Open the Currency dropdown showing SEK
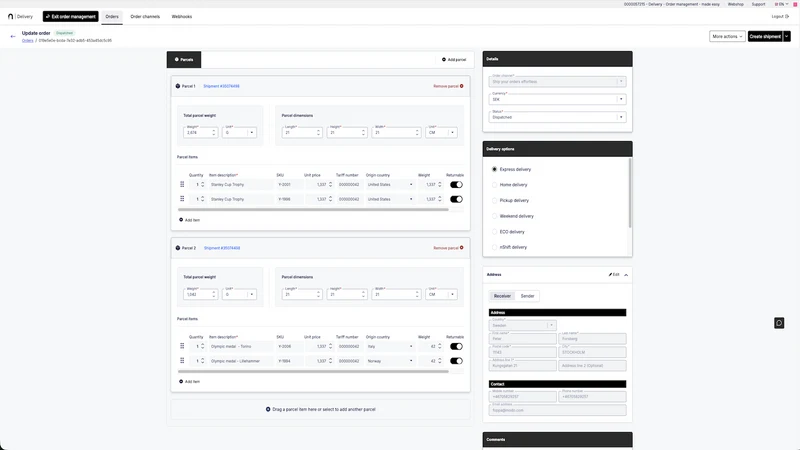 coord(557,99)
